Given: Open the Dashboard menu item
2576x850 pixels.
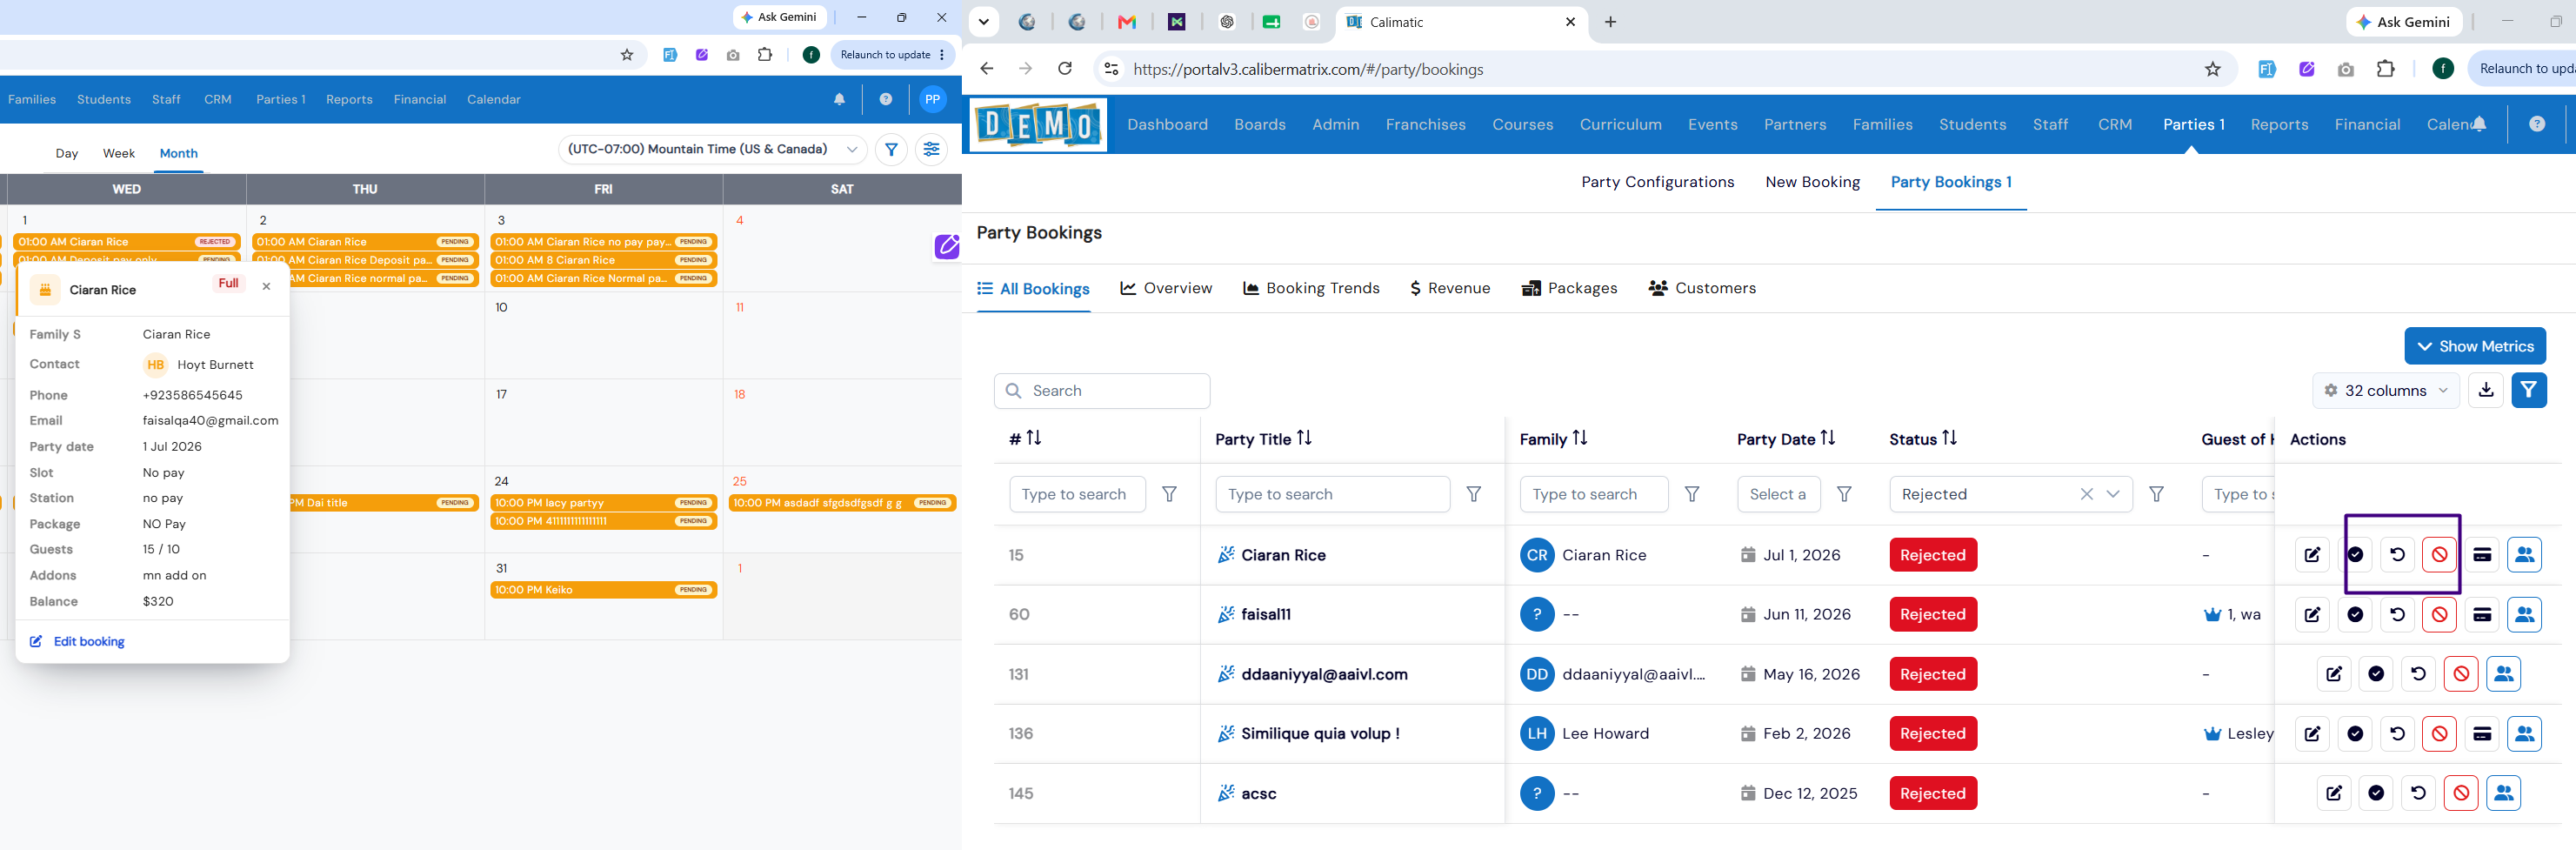Looking at the screenshot, I should 1167,124.
